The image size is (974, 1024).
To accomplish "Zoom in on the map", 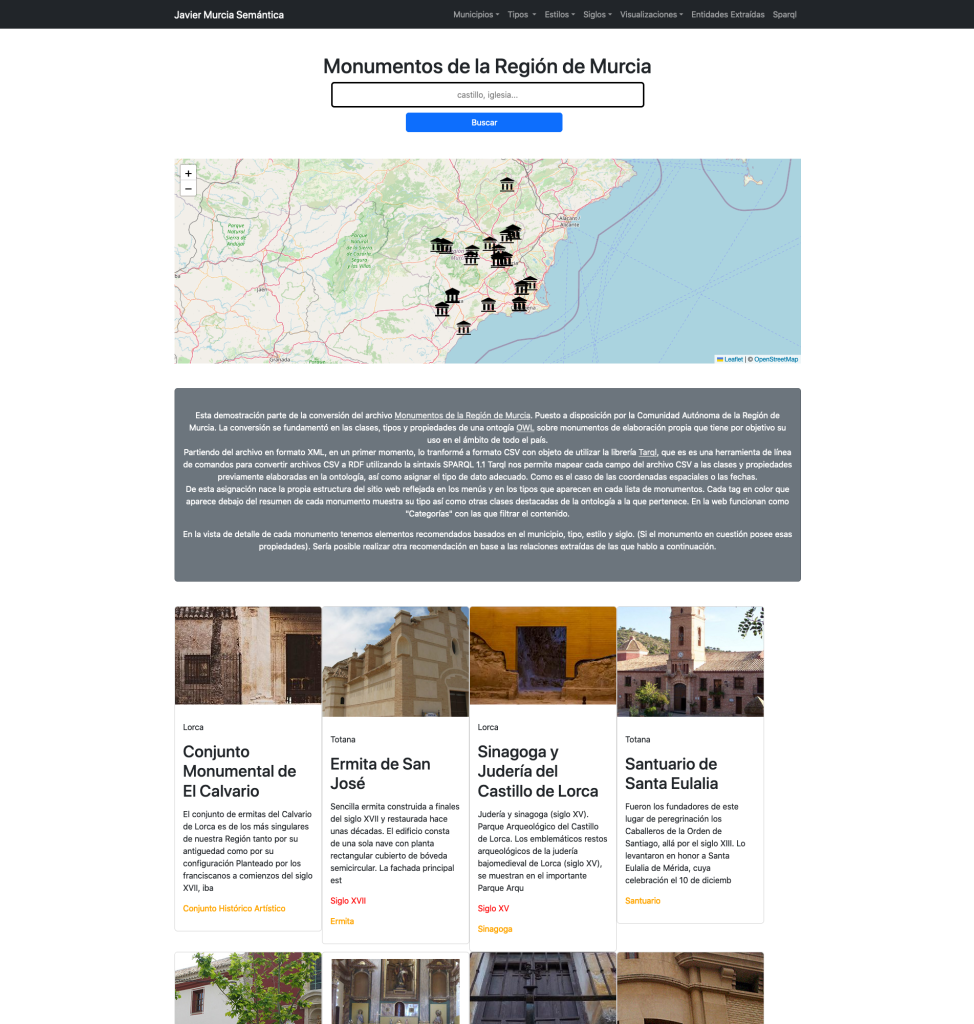I will click(188, 173).
